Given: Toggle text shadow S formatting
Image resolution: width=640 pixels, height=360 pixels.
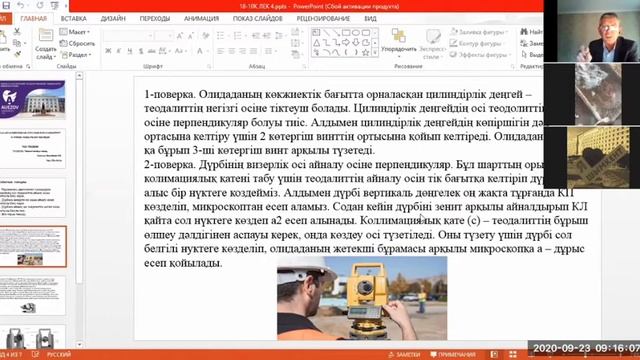Looking at the screenshot, I should 141,51.
